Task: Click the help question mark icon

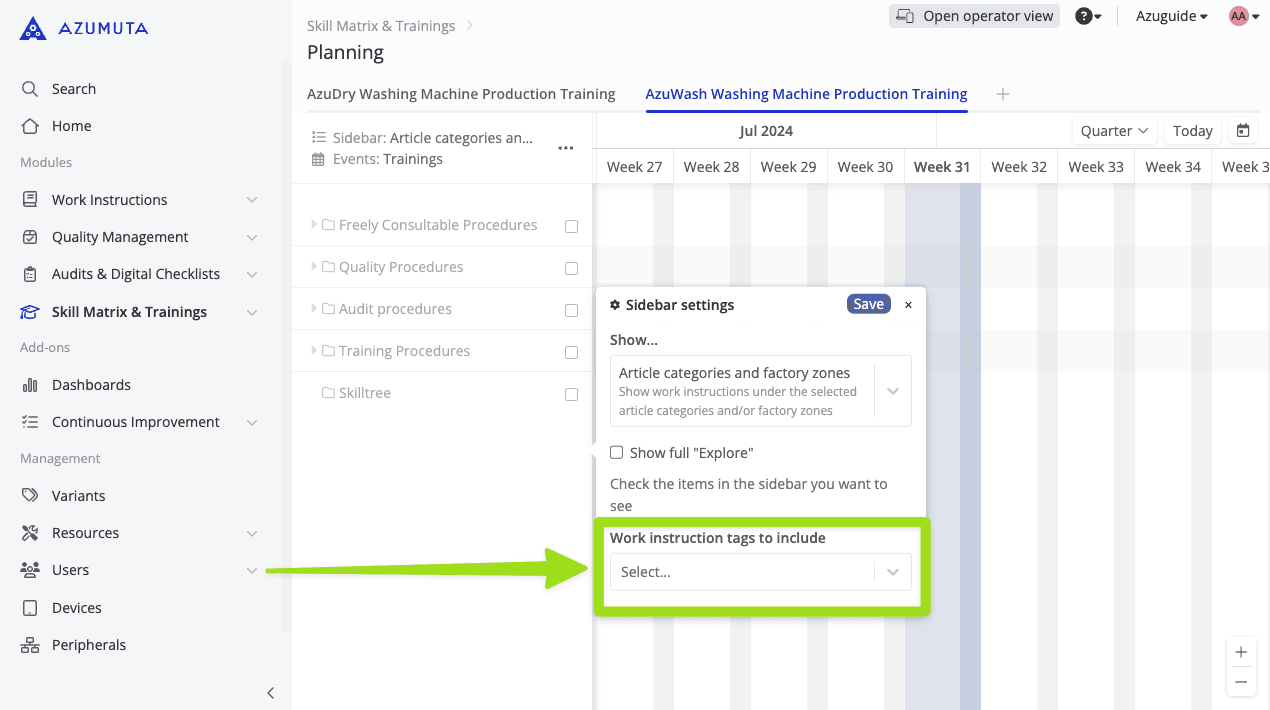Action: [1083, 16]
